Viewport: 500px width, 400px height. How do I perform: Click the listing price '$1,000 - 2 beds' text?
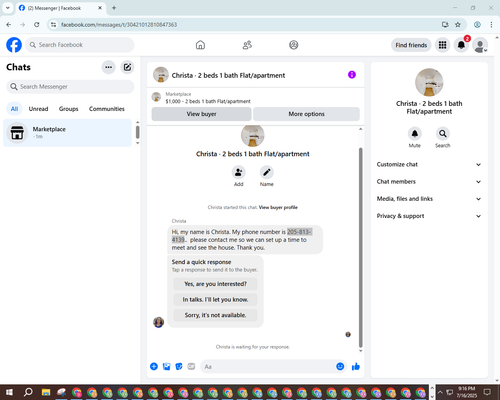point(208,101)
